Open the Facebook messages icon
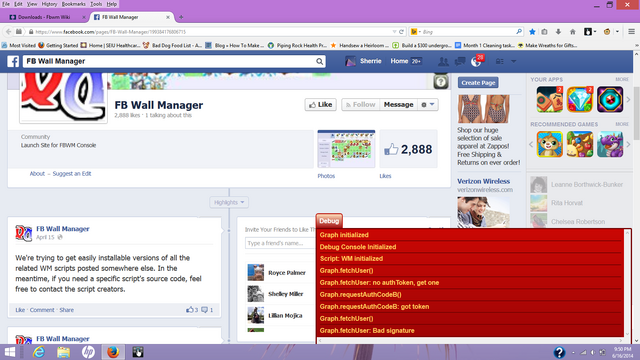The width and height of the screenshot is (640, 360). point(460,61)
